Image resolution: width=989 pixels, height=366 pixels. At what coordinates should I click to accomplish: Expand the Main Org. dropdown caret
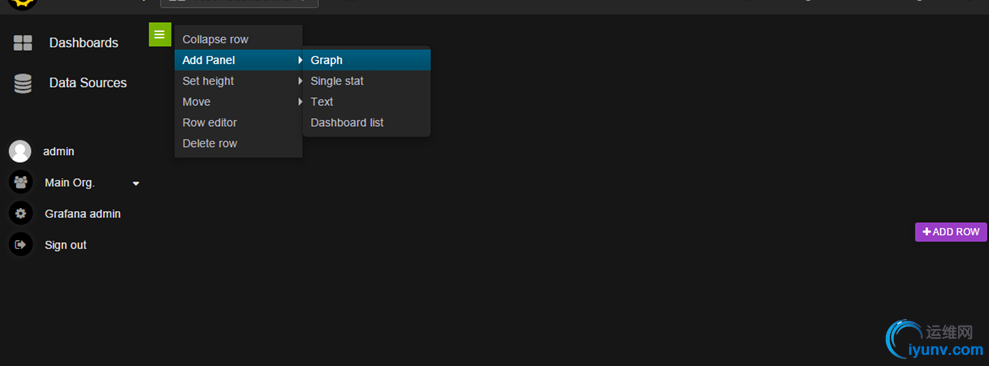(x=136, y=184)
